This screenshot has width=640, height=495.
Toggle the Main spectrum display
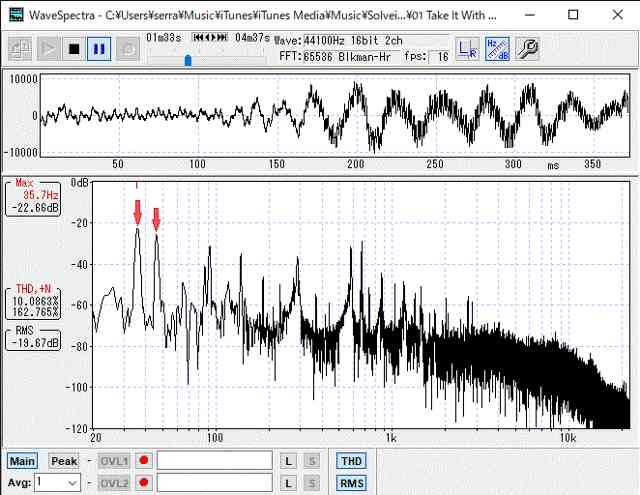pyautogui.click(x=22, y=461)
